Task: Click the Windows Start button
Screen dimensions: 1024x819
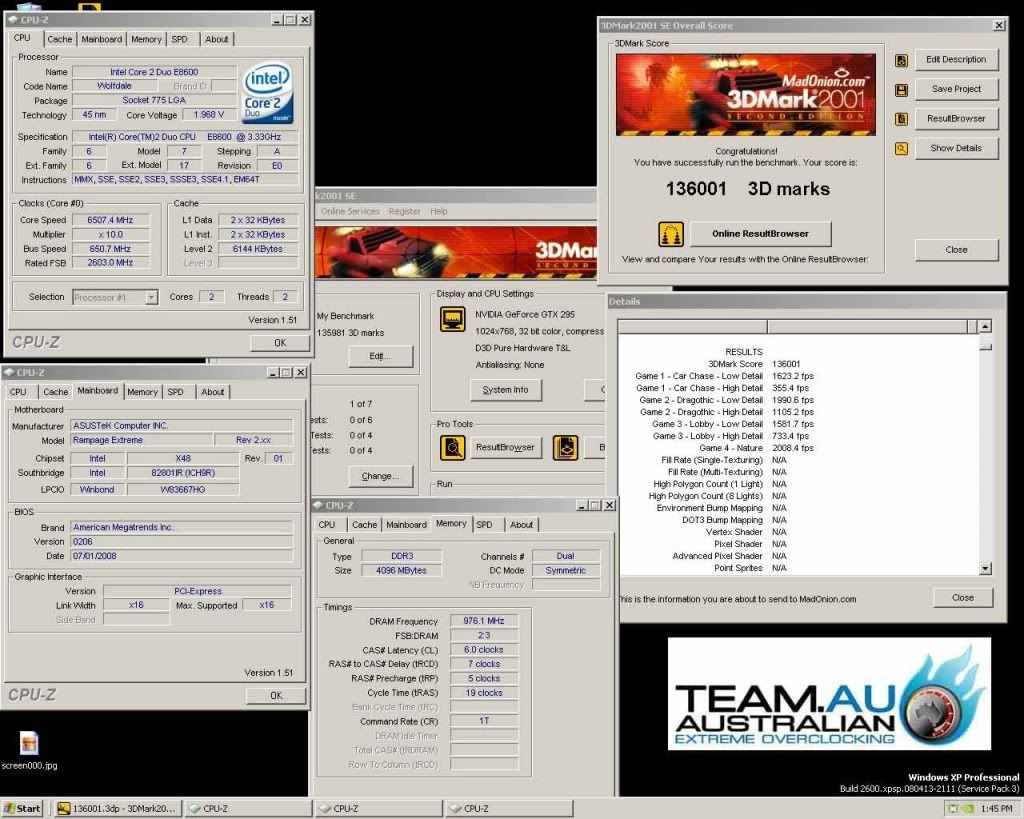Action: pos(23,808)
